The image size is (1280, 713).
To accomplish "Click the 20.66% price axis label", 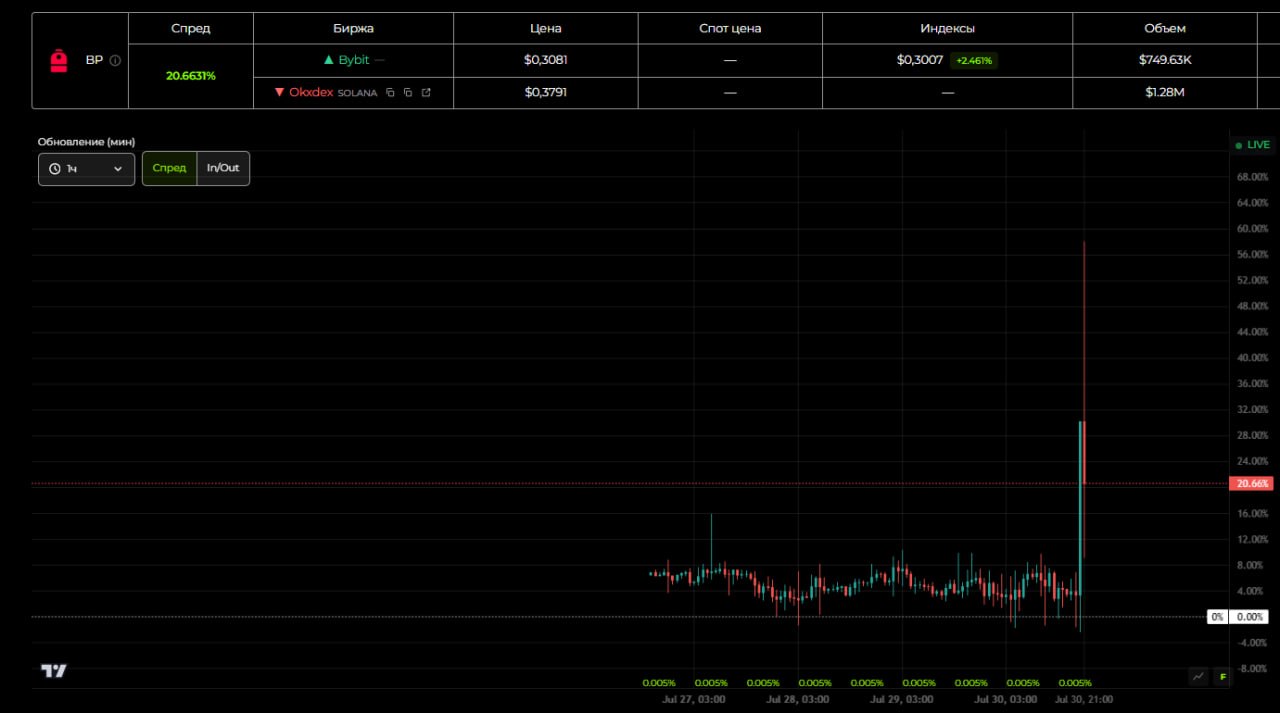I will click(x=1252, y=484).
